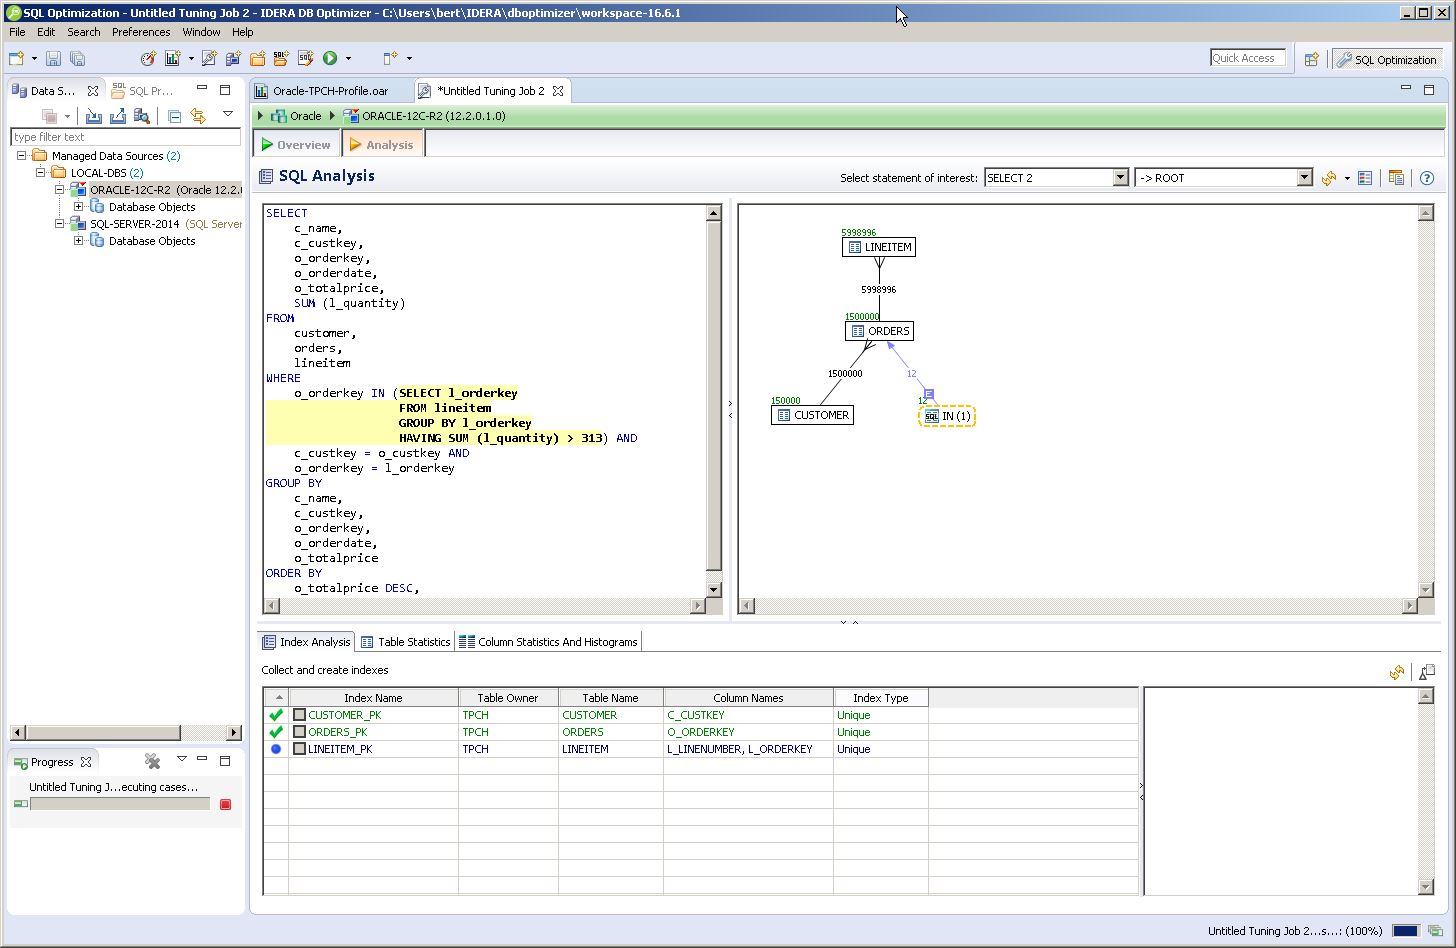Screen dimensions: 1456x948
Task: Click refresh icon beside ROOT dropdown
Action: [1328, 178]
